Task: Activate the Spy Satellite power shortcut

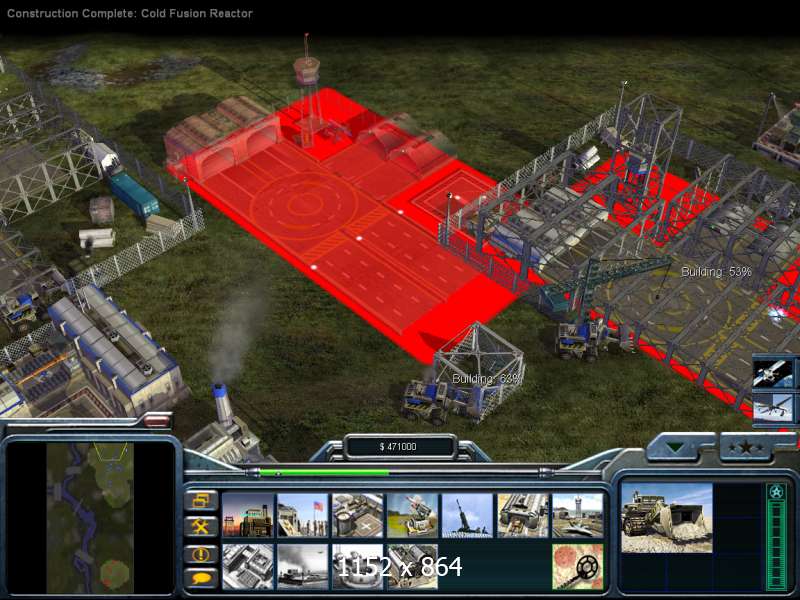Action: pos(774,373)
